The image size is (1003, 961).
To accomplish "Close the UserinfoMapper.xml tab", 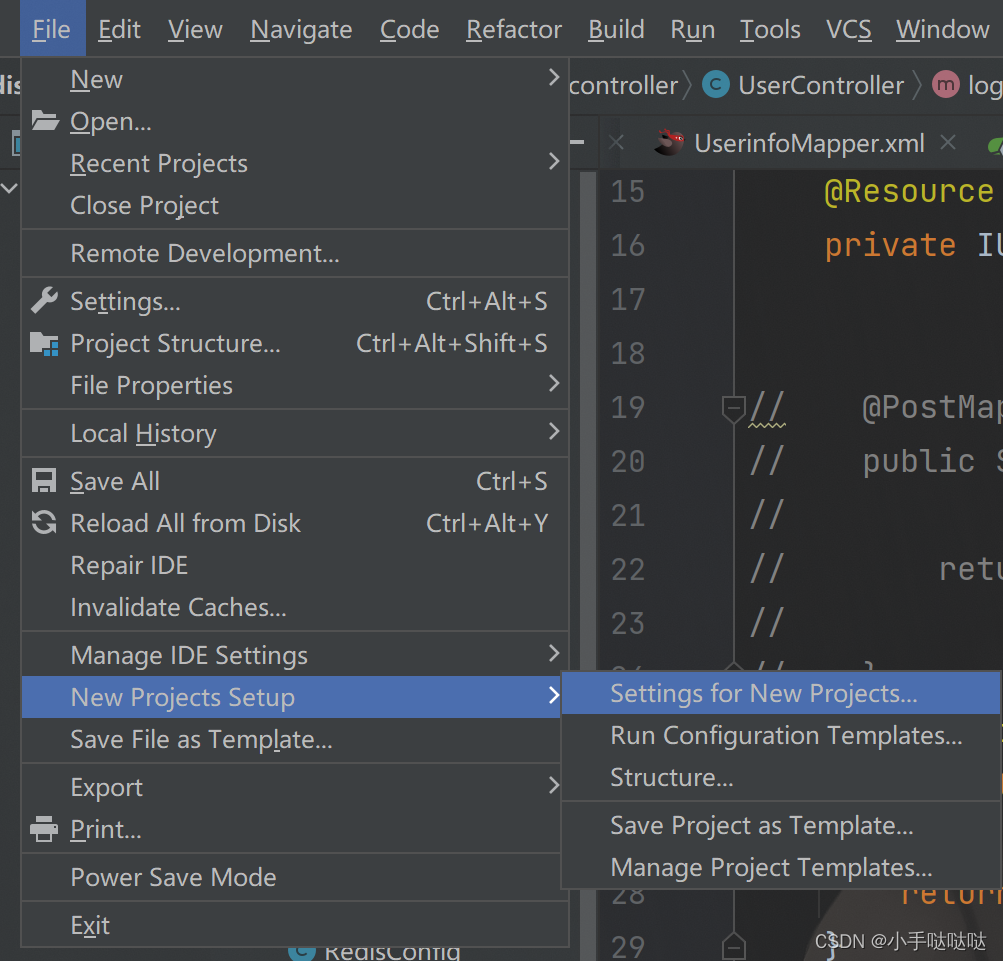I will [x=948, y=142].
